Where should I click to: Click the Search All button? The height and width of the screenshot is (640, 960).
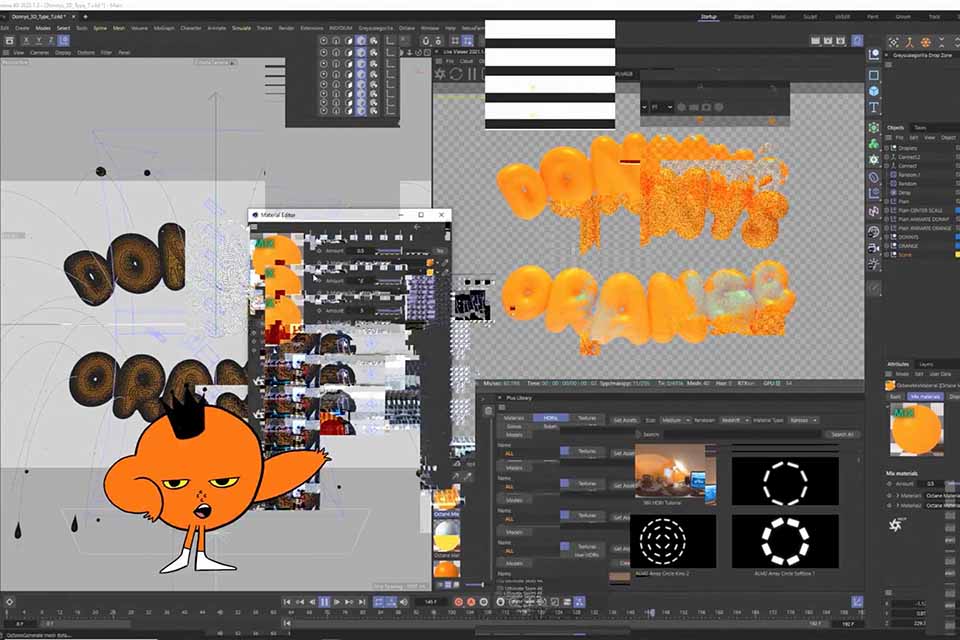pyautogui.click(x=842, y=434)
